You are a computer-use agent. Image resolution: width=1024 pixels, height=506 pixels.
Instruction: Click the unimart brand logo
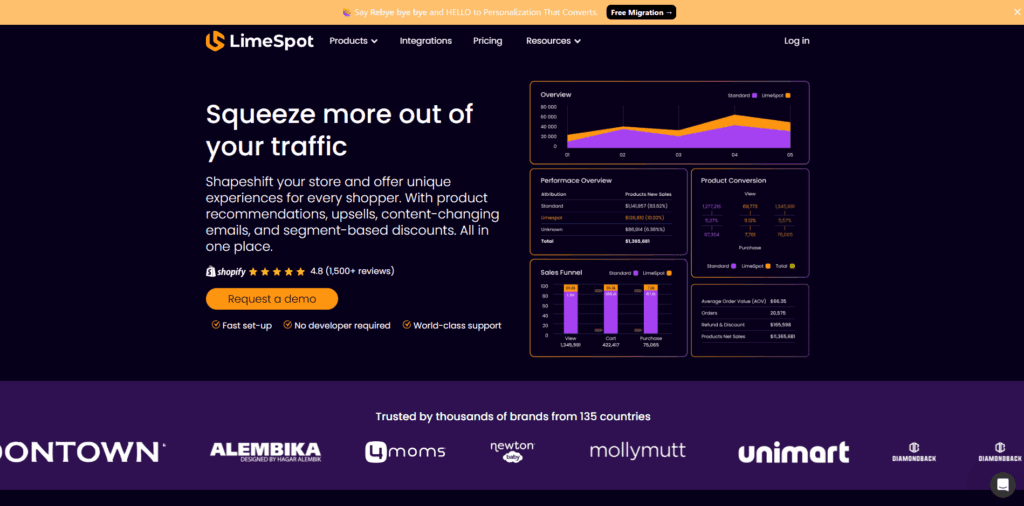click(793, 452)
